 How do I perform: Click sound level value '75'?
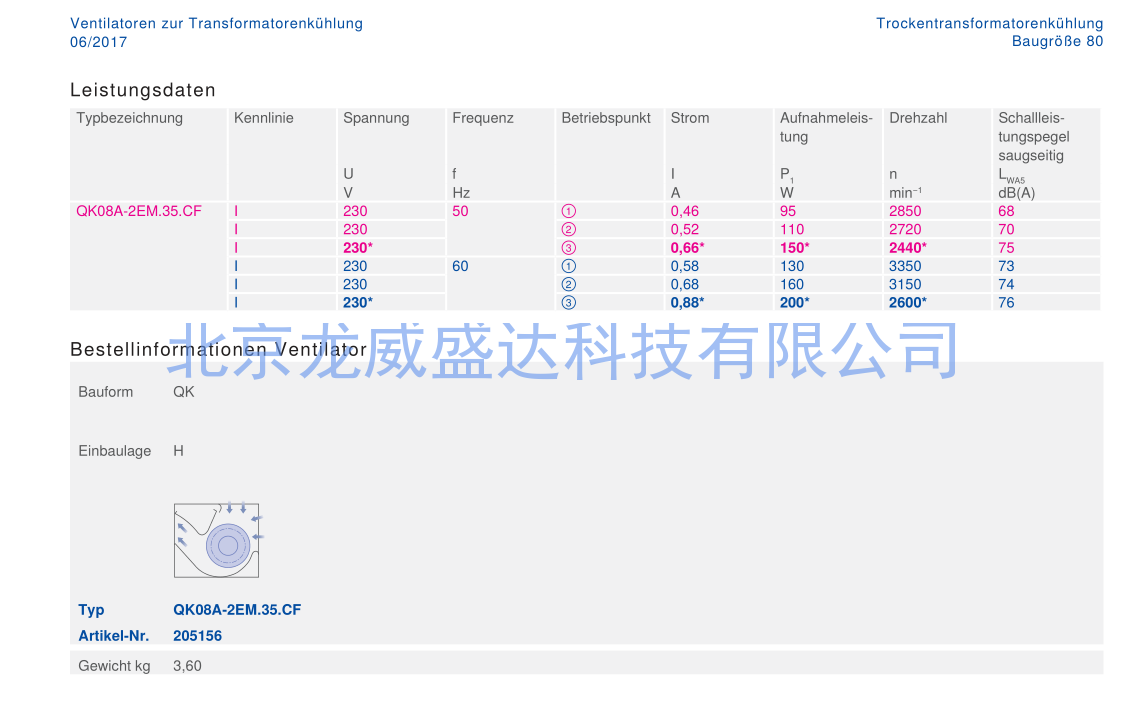click(1006, 248)
